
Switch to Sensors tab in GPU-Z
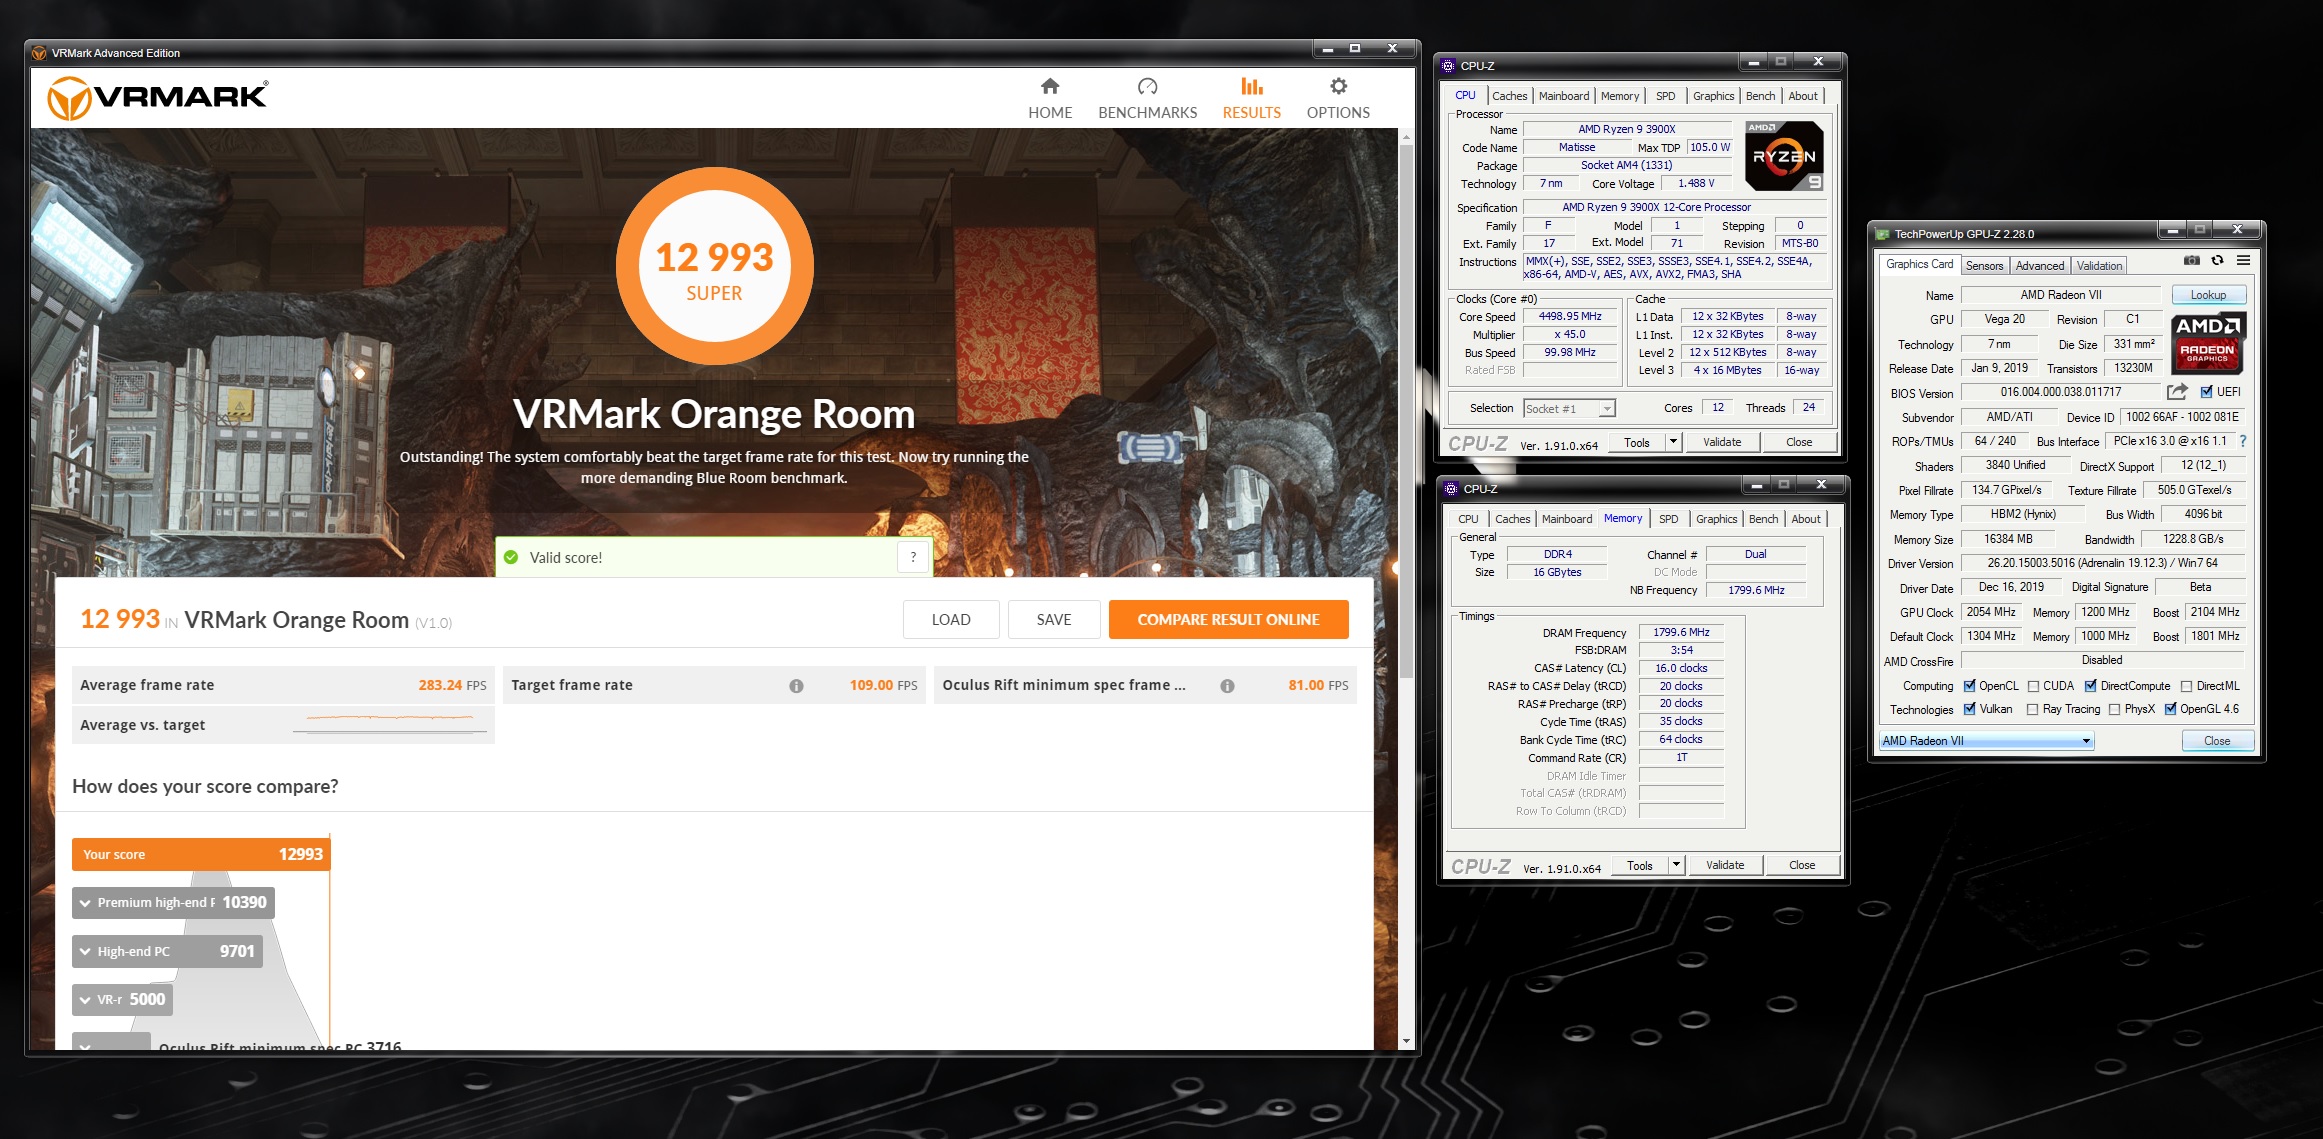click(1984, 266)
